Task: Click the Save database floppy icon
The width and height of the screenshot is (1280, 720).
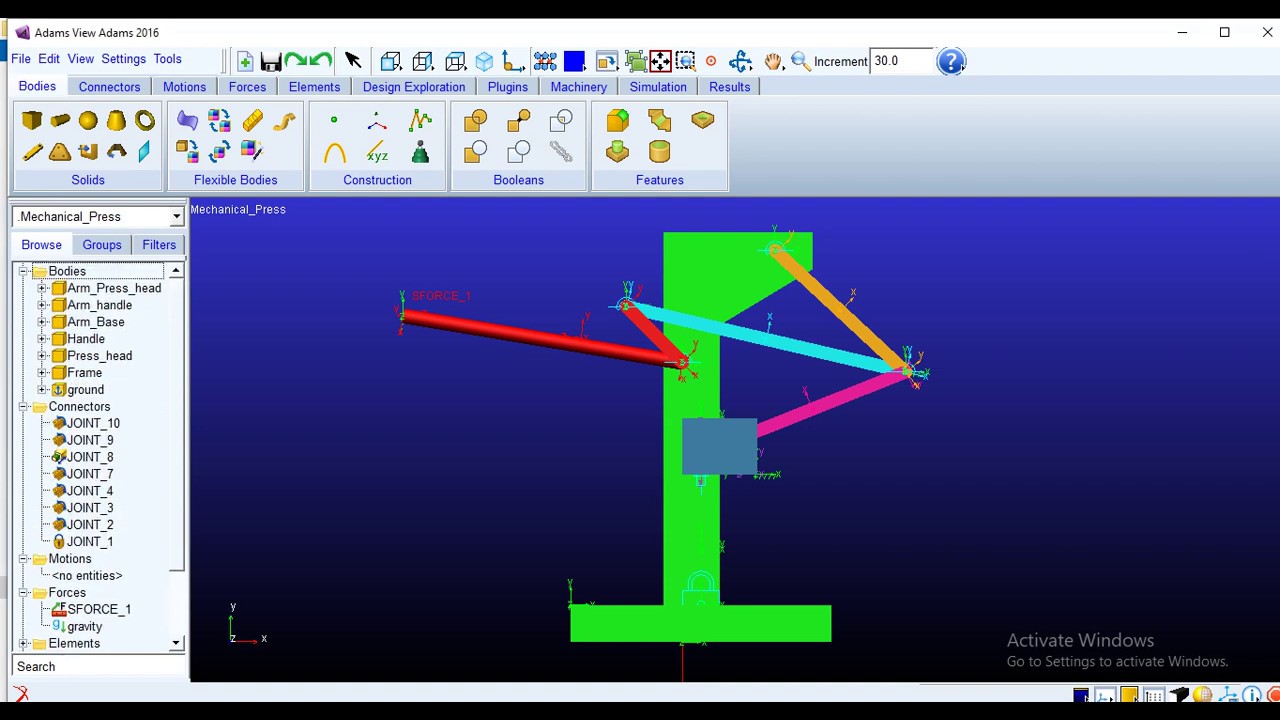Action: (x=271, y=61)
